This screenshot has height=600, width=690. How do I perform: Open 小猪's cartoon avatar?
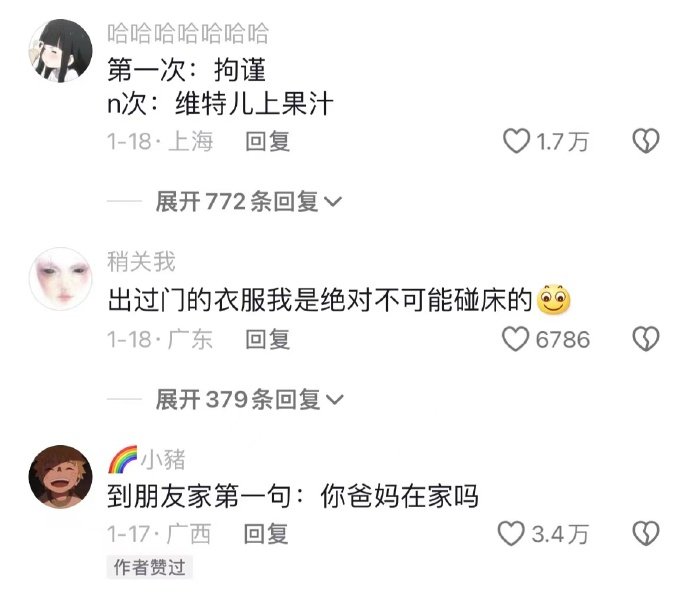61,477
